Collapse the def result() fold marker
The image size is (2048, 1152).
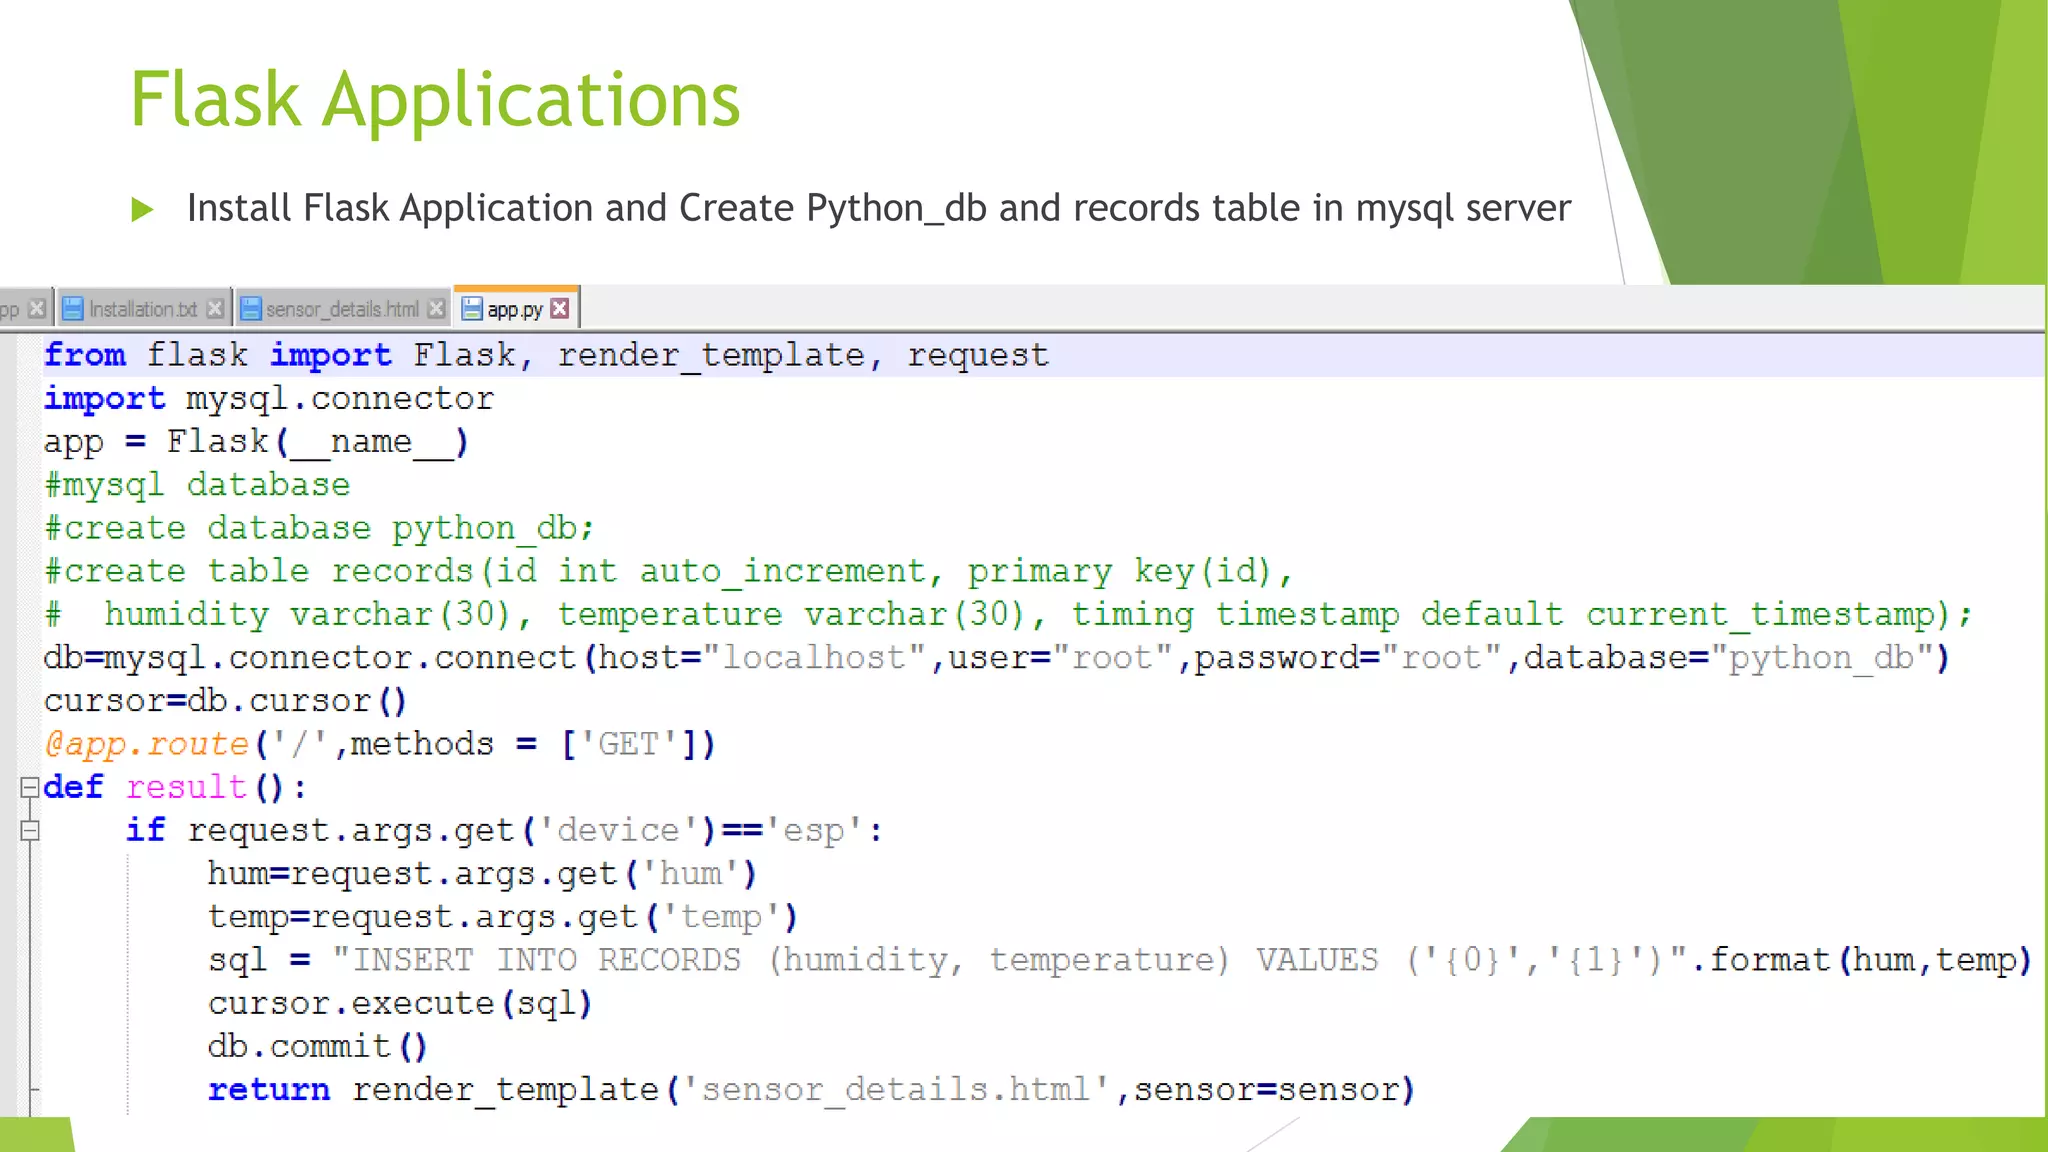pos(30,787)
